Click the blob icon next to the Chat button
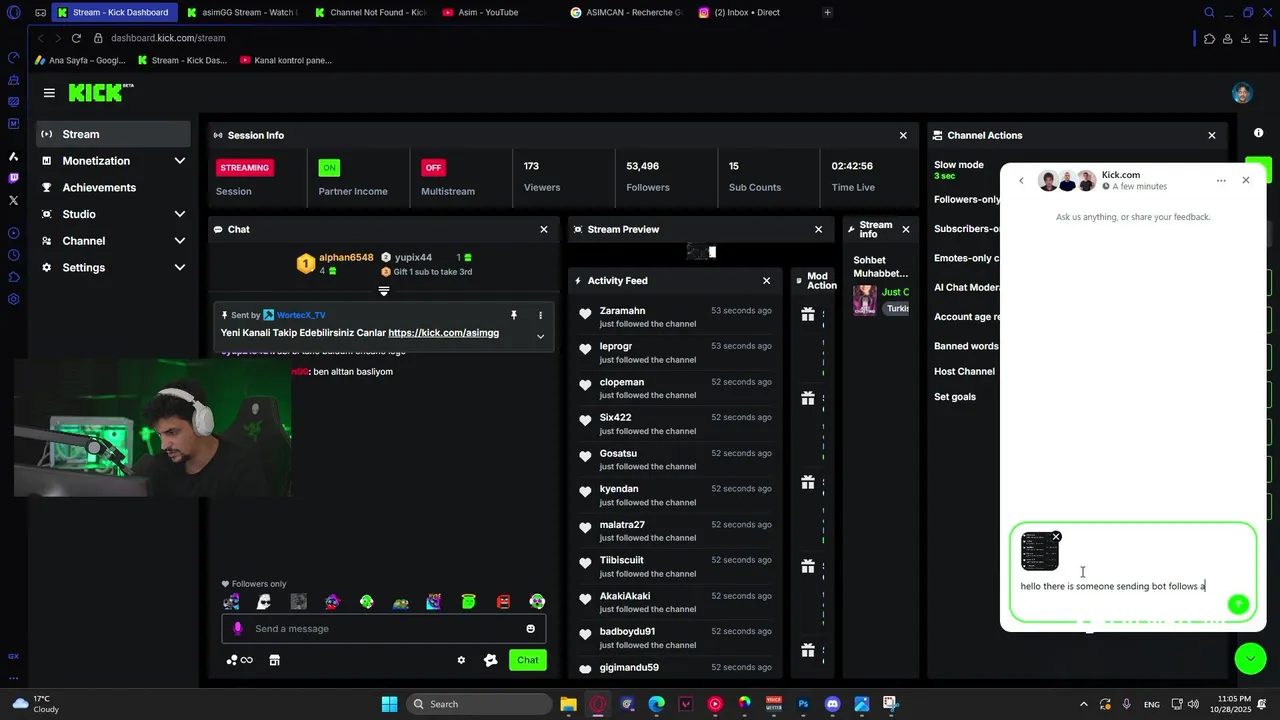 tap(490, 660)
